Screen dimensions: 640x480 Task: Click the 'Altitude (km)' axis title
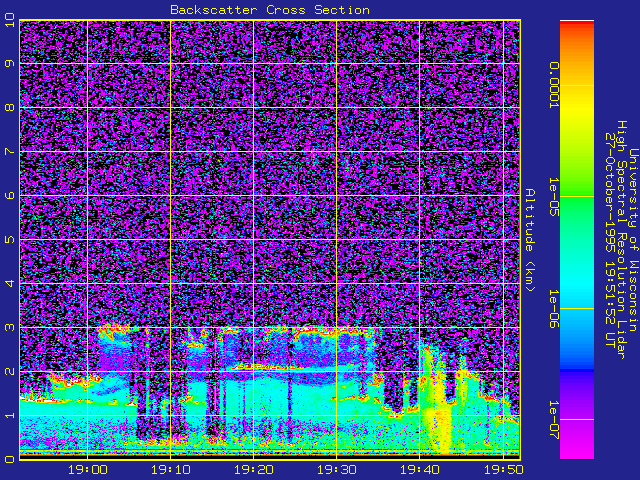[x=529, y=240]
